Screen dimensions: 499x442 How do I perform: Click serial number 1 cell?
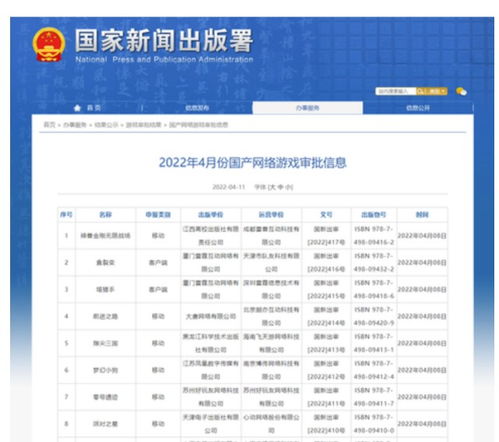(66, 236)
